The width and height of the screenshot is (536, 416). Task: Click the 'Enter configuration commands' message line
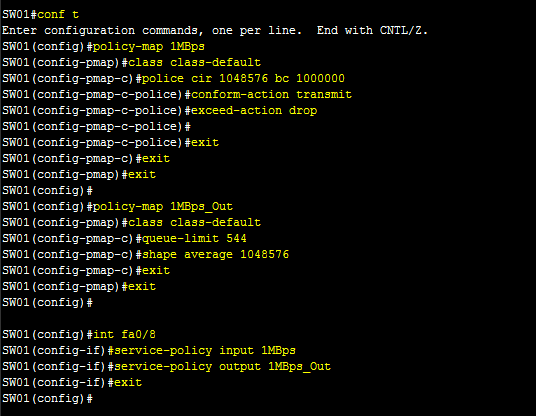215,30
